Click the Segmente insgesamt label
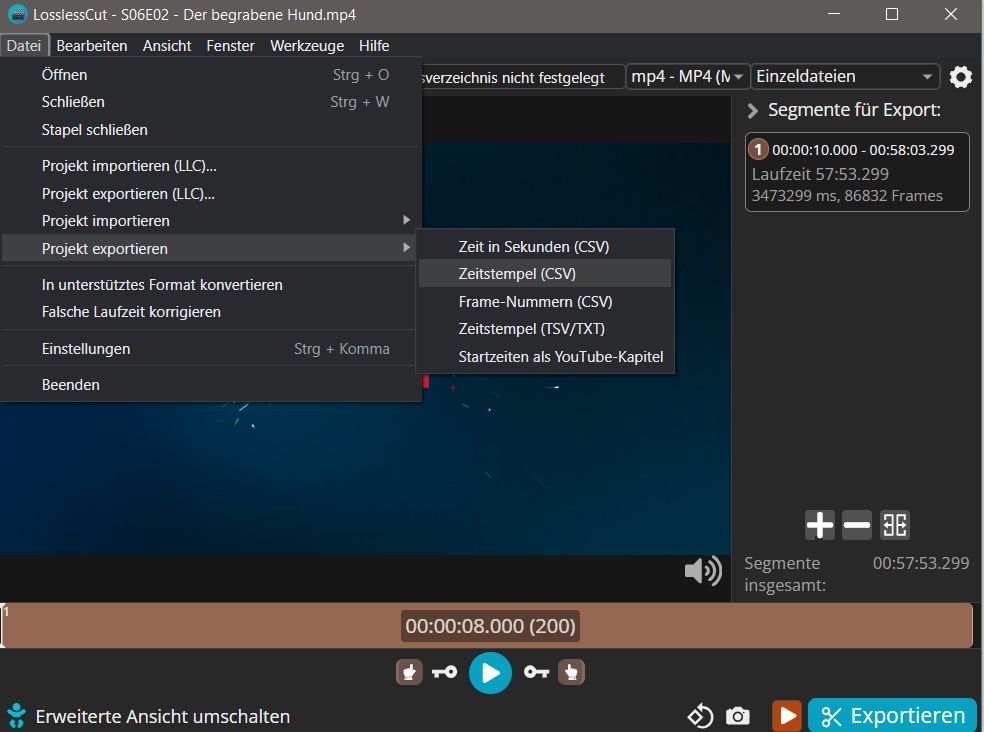This screenshot has width=984, height=732. (x=784, y=574)
